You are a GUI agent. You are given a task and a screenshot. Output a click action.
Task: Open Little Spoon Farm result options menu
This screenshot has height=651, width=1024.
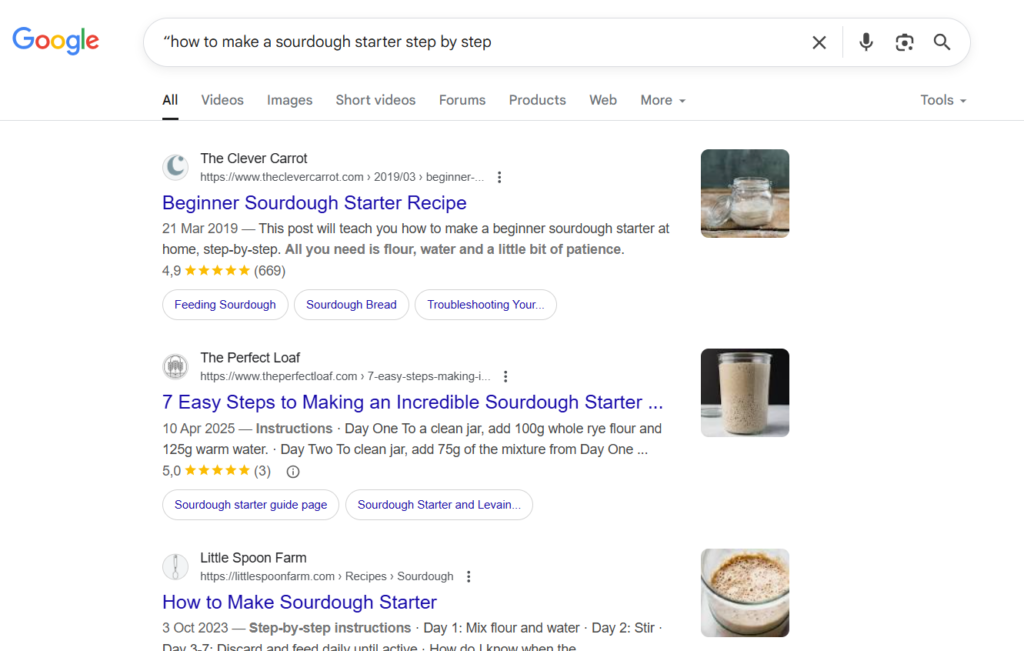pos(468,577)
